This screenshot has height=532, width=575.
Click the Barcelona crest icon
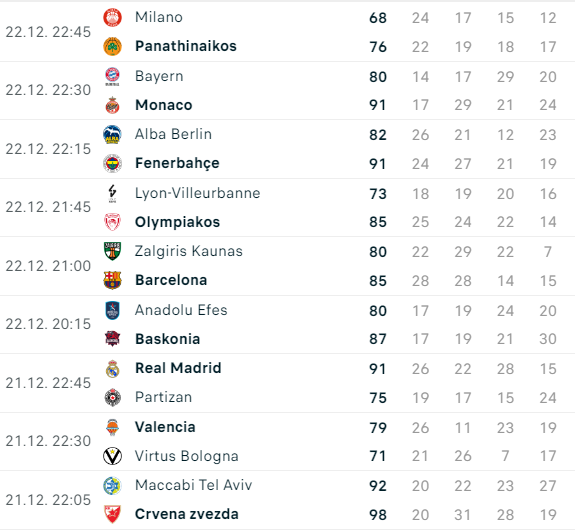pos(112,280)
